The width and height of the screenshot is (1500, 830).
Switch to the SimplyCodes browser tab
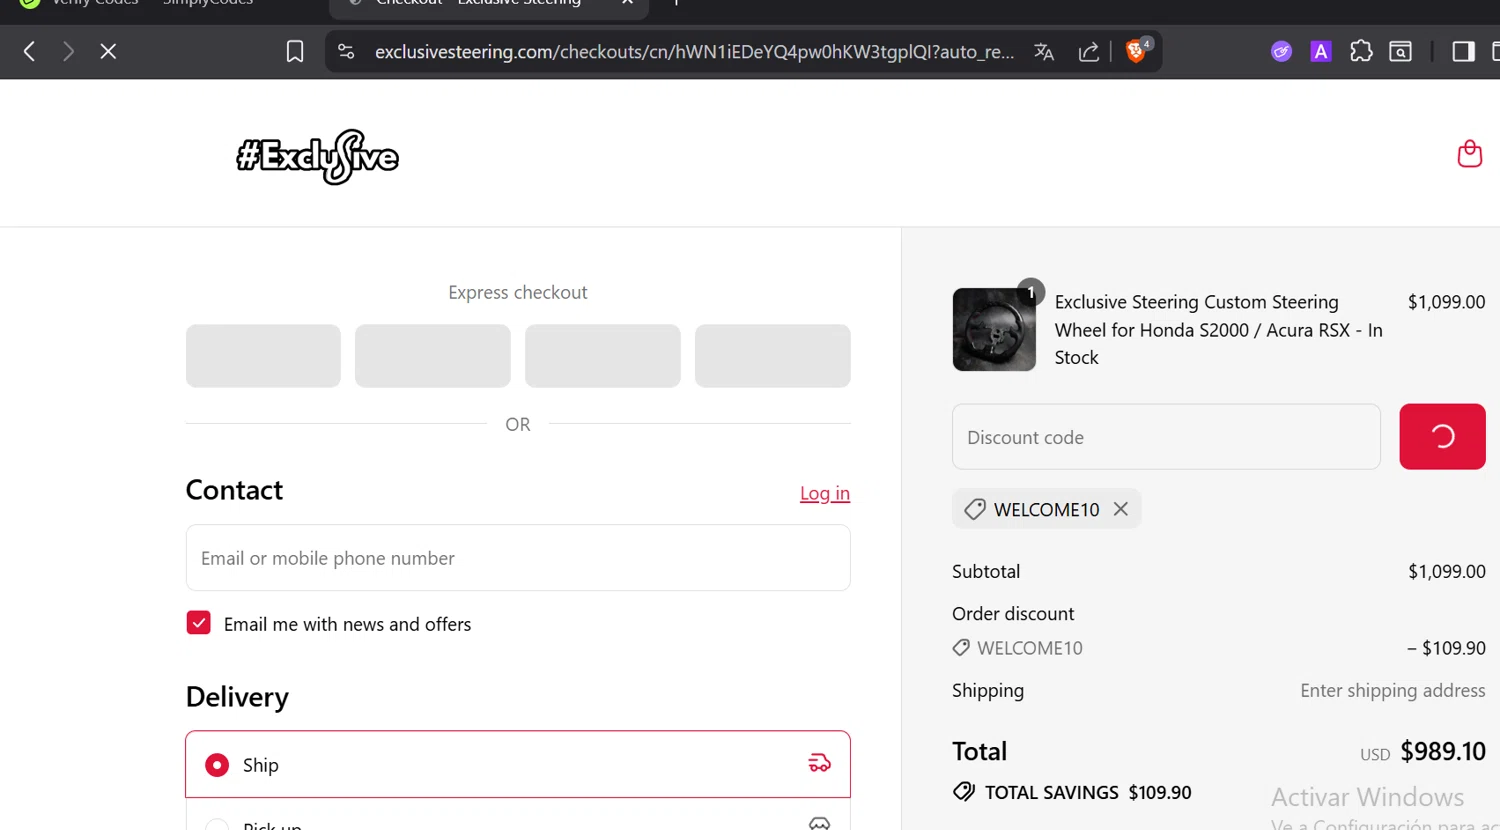click(x=208, y=3)
